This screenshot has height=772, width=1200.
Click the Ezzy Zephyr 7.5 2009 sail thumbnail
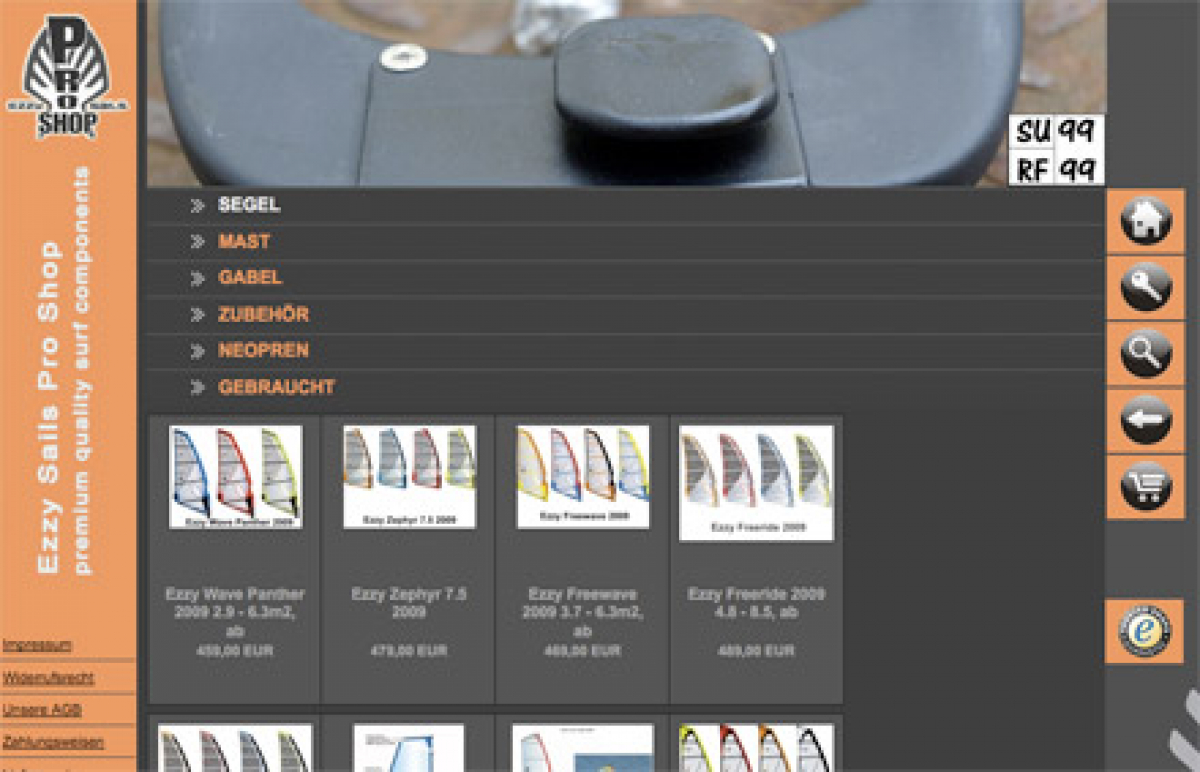(x=409, y=477)
